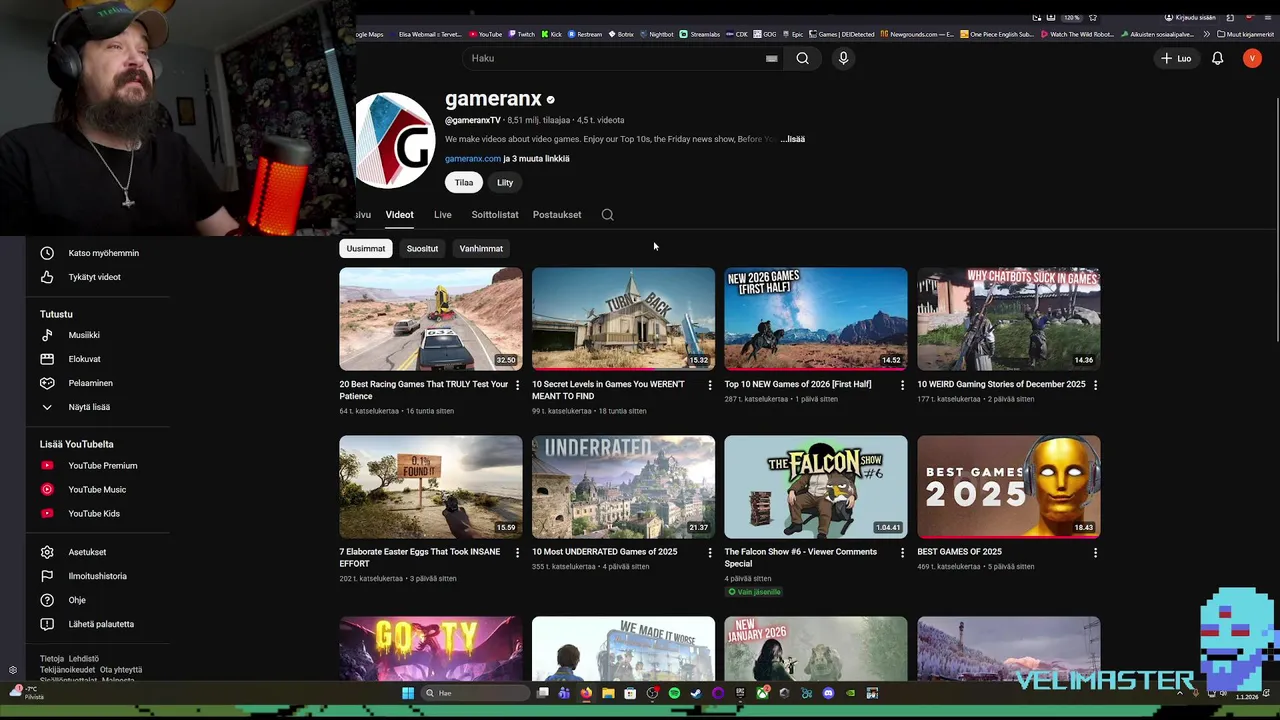Open 20 Best Racing Games video thumbnail
The height and width of the screenshot is (720, 1280).
430,319
